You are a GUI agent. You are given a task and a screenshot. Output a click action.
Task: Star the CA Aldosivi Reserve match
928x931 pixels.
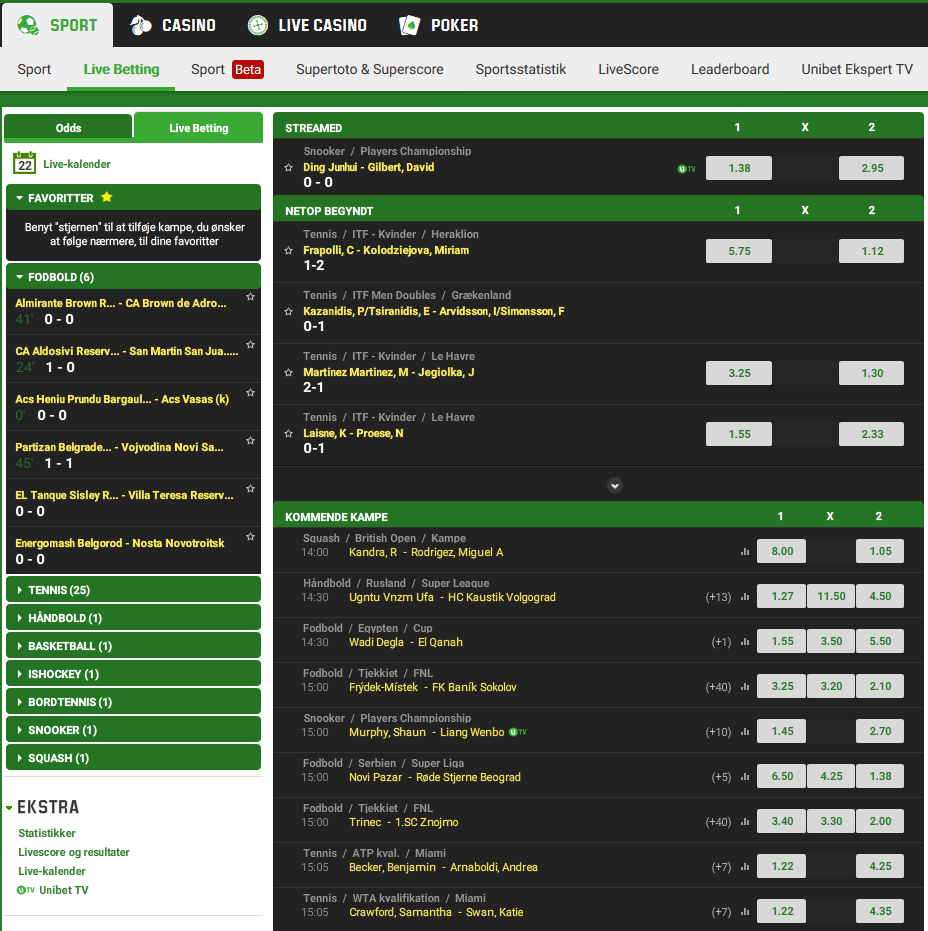pos(251,344)
